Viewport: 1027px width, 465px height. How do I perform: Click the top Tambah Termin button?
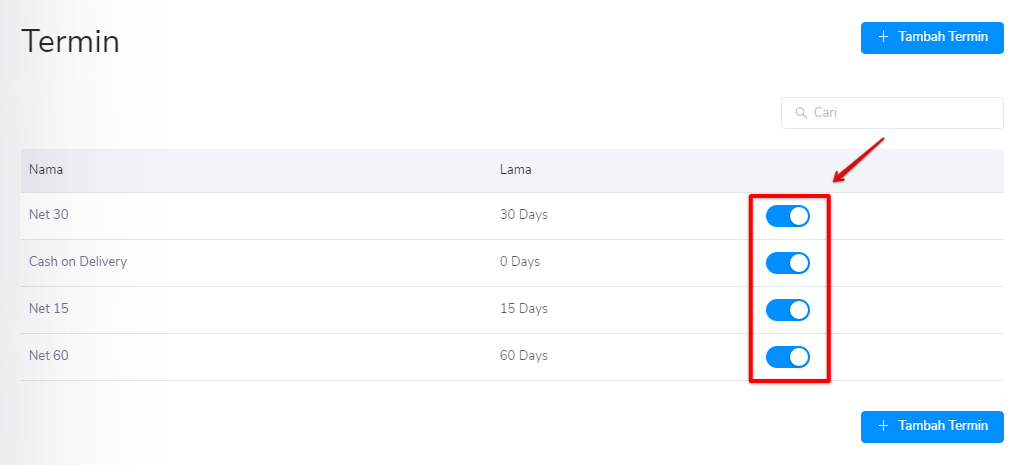click(932, 37)
